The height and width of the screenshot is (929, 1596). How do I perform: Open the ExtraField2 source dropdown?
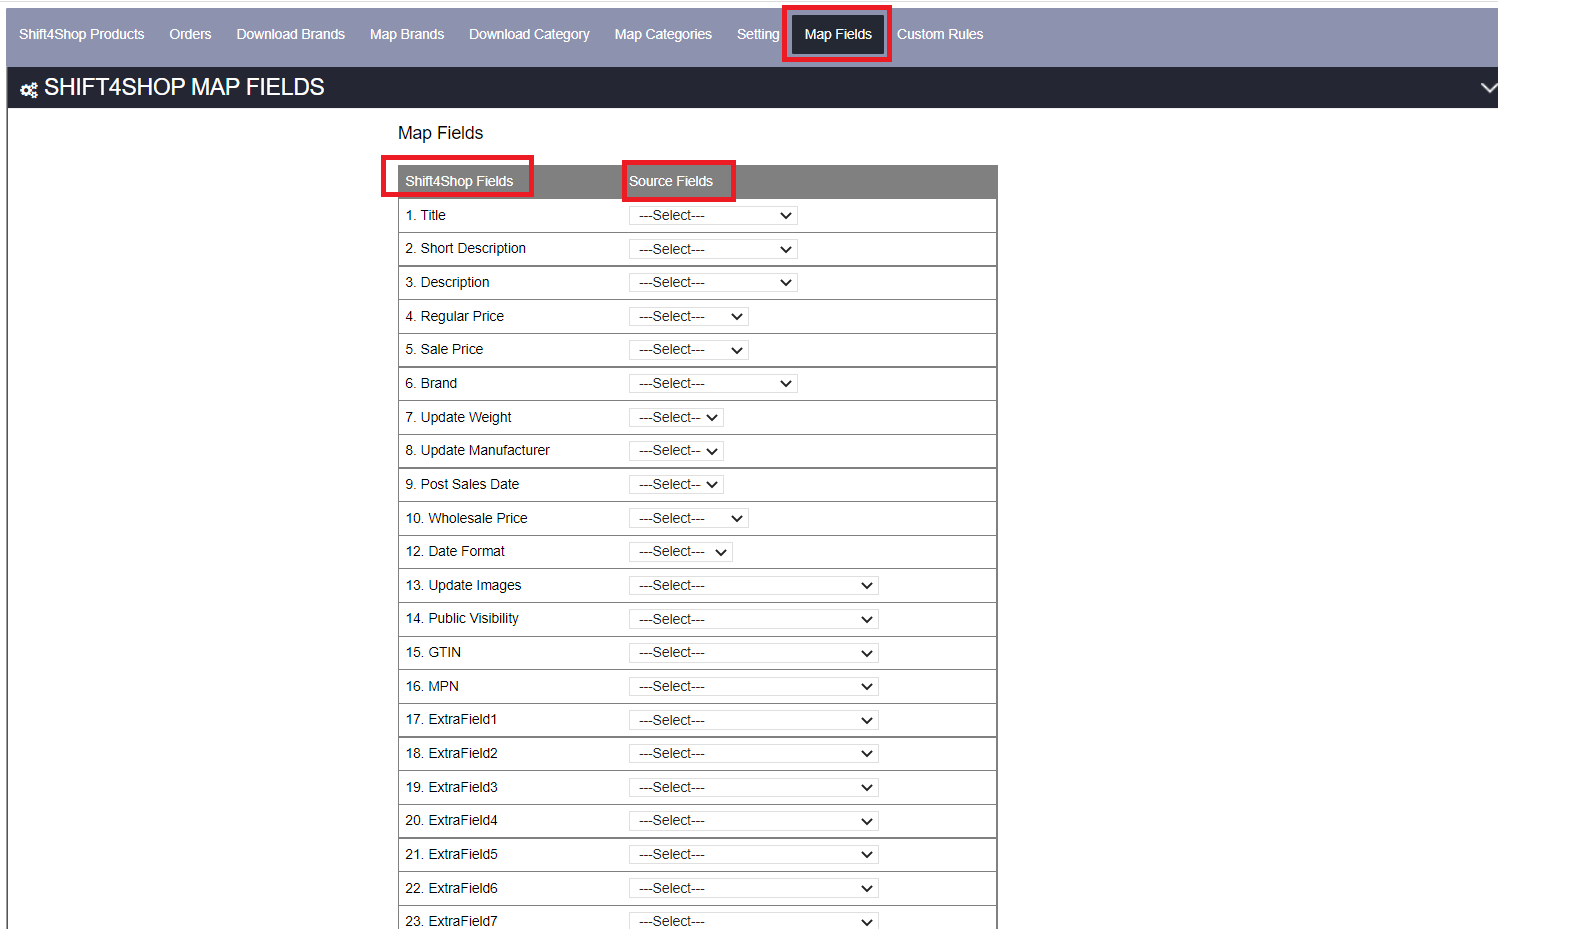(754, 754)
